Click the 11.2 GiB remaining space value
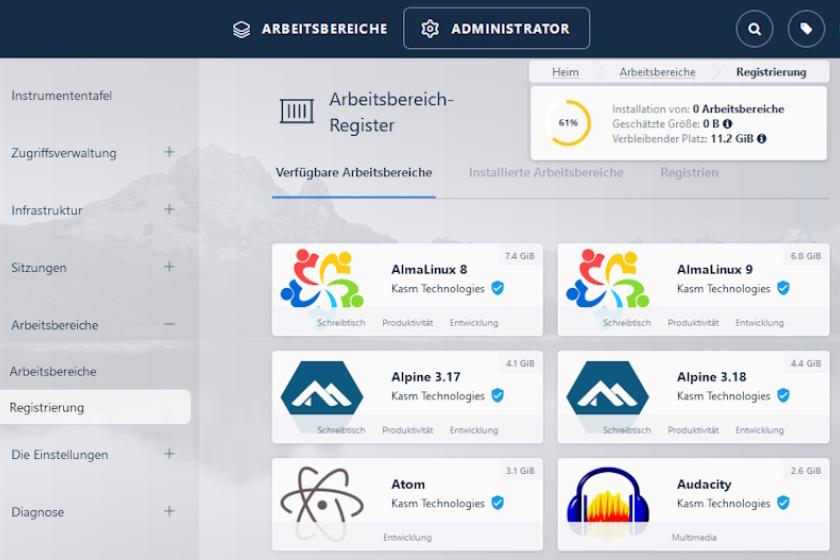 (732, 139)
